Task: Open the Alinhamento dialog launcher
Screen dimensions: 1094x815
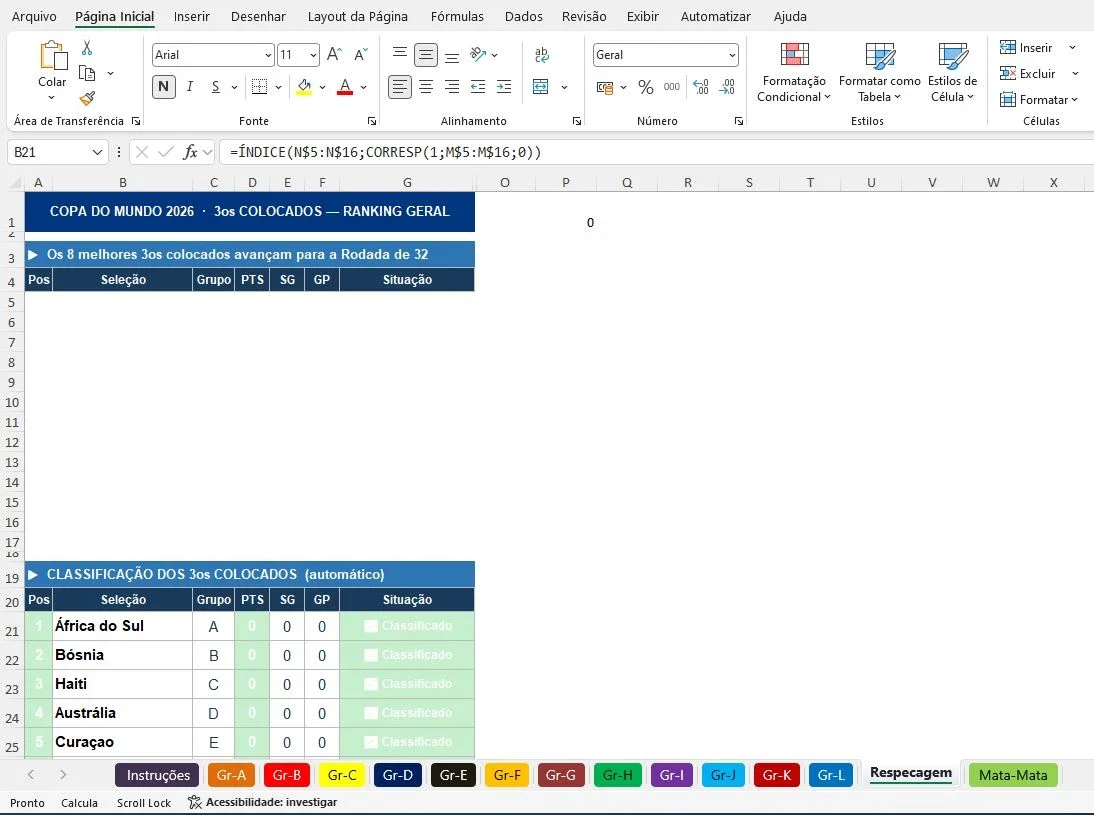Action: (x=577, y=121)
